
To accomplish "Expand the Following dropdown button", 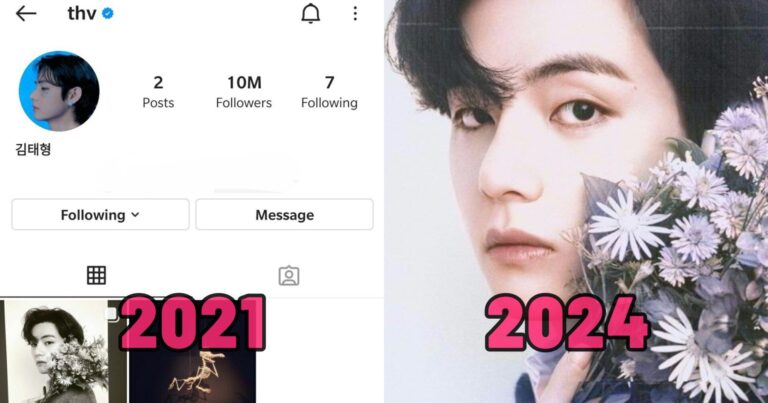I will click(x=100, y=214).
